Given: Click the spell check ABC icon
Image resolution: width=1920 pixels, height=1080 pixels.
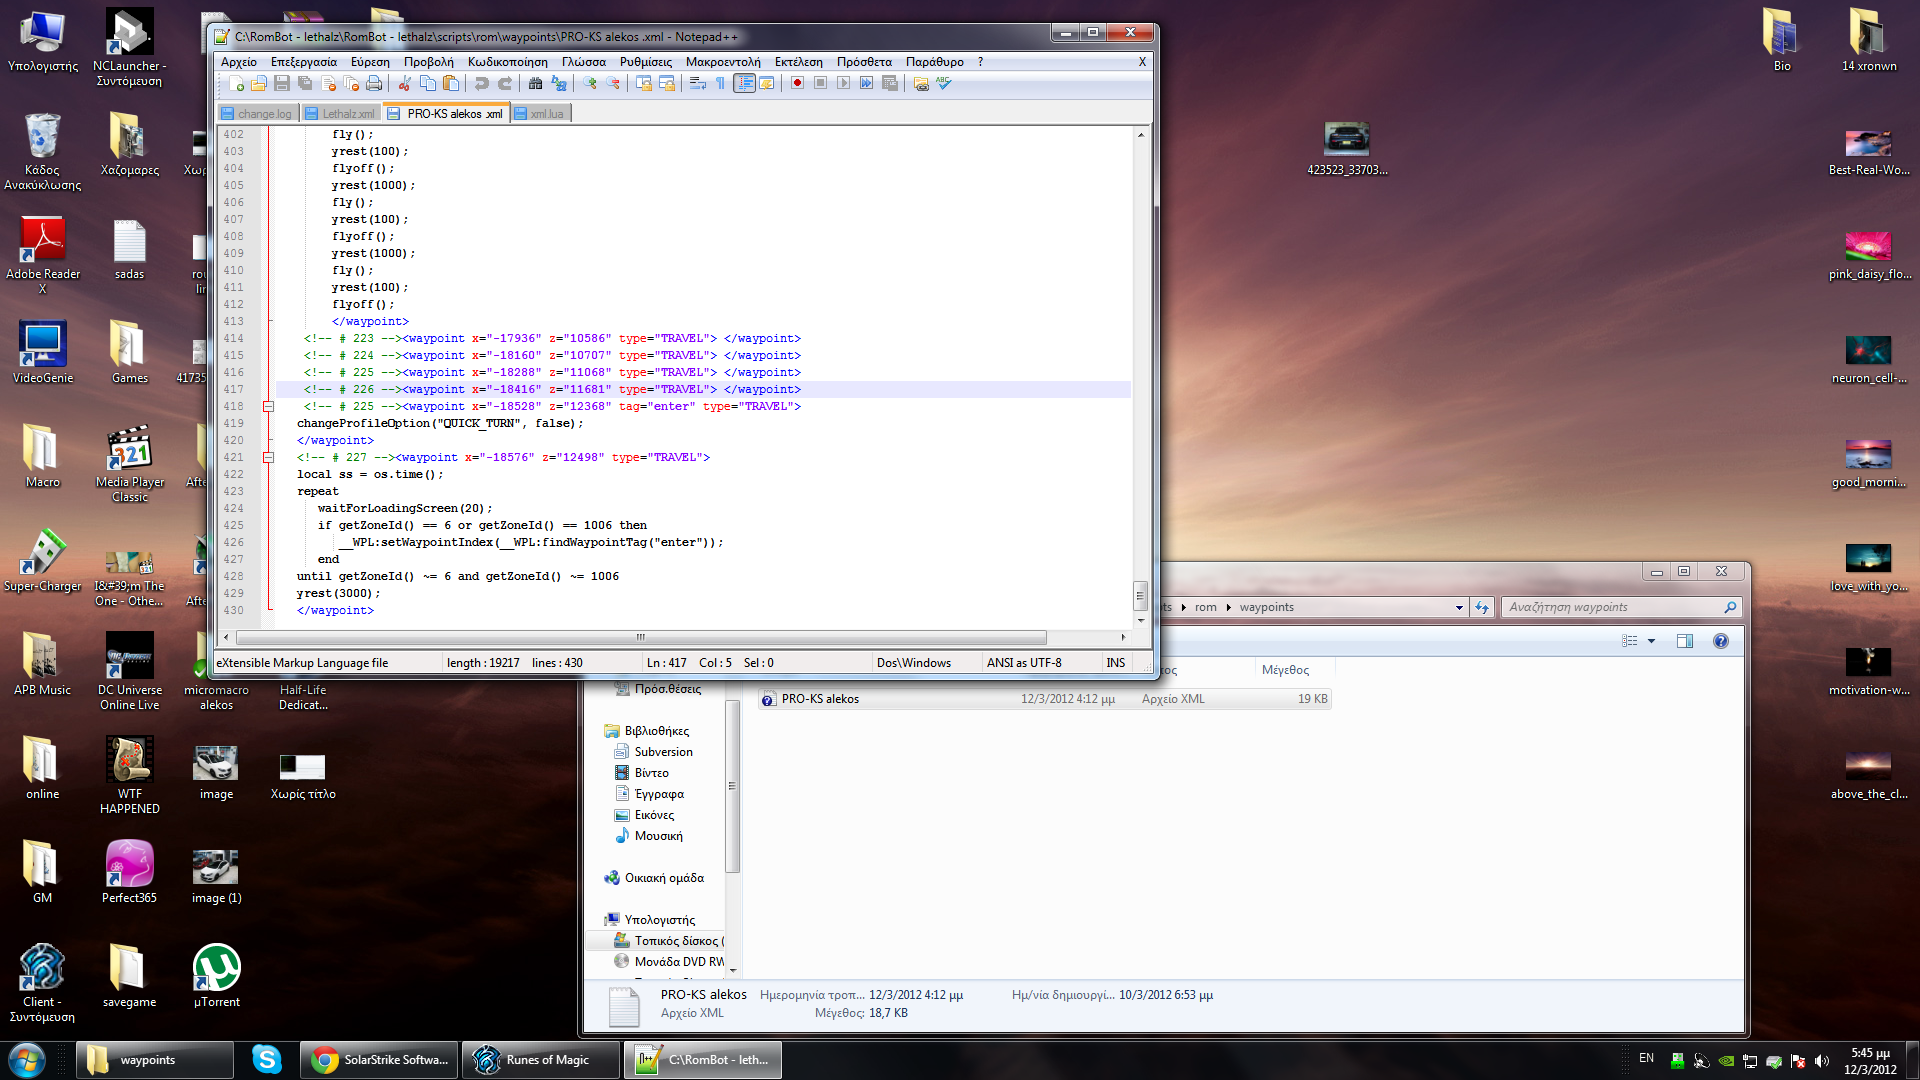Looking at the screenshot, I should coord(944,84).
